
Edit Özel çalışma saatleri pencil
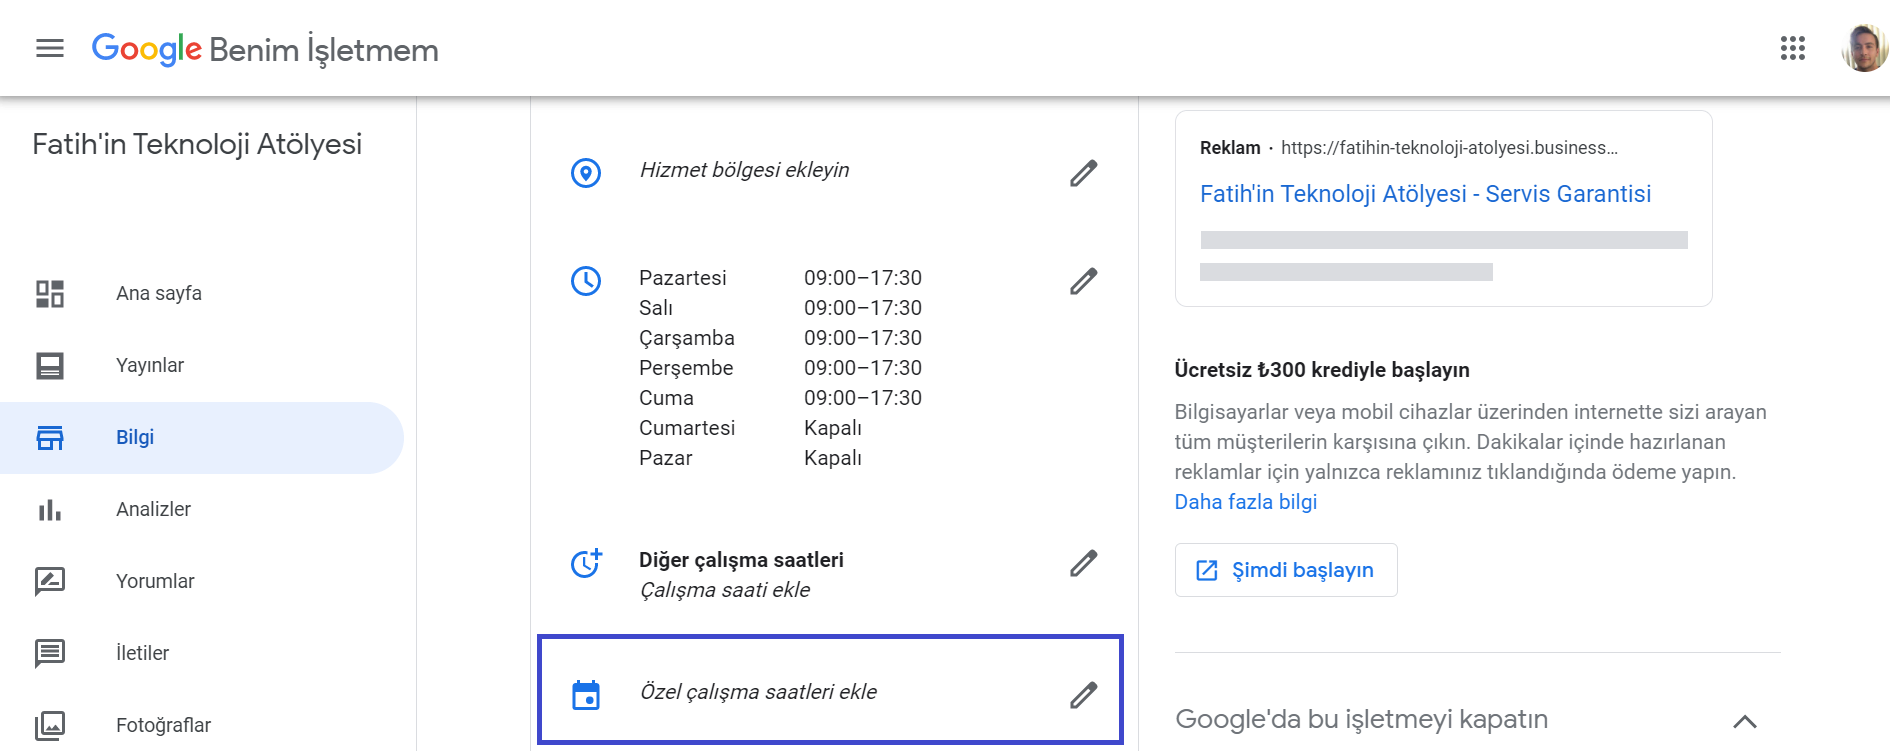(x=1083, y=695)
